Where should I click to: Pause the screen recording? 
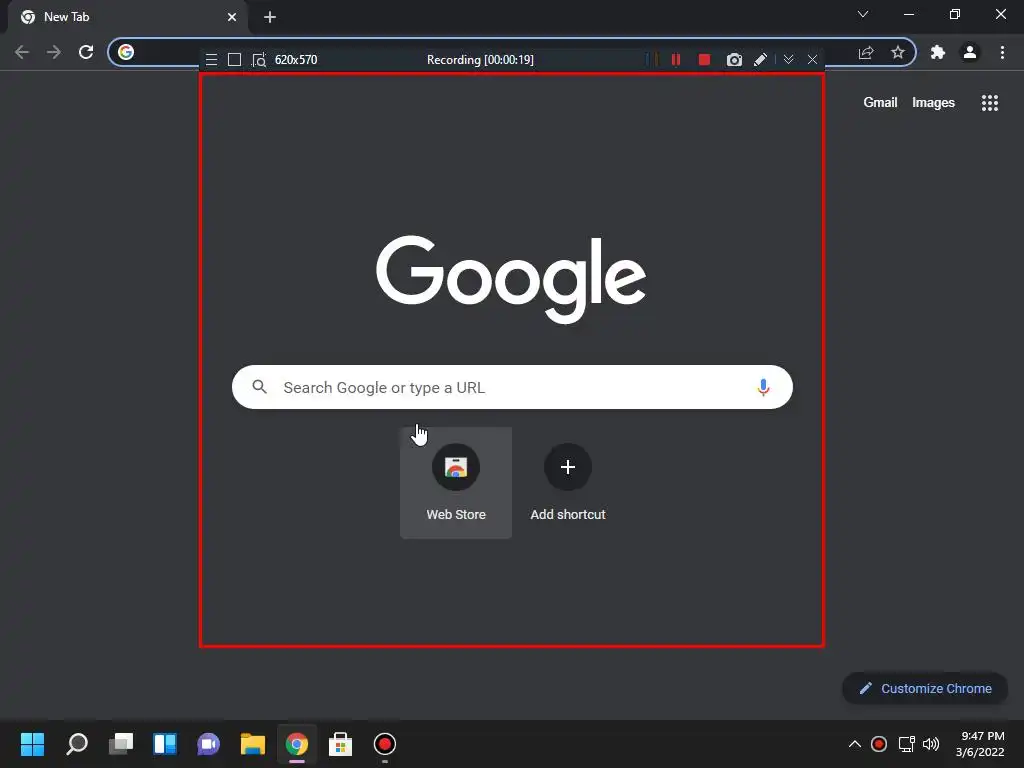[x=676, y=59]
